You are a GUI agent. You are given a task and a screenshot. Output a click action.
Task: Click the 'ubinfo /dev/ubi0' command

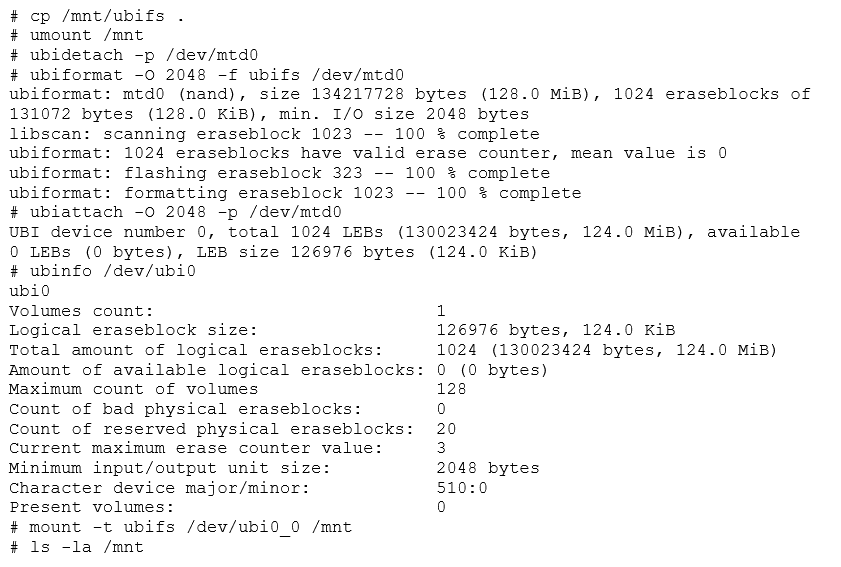(x=113, y=271)
